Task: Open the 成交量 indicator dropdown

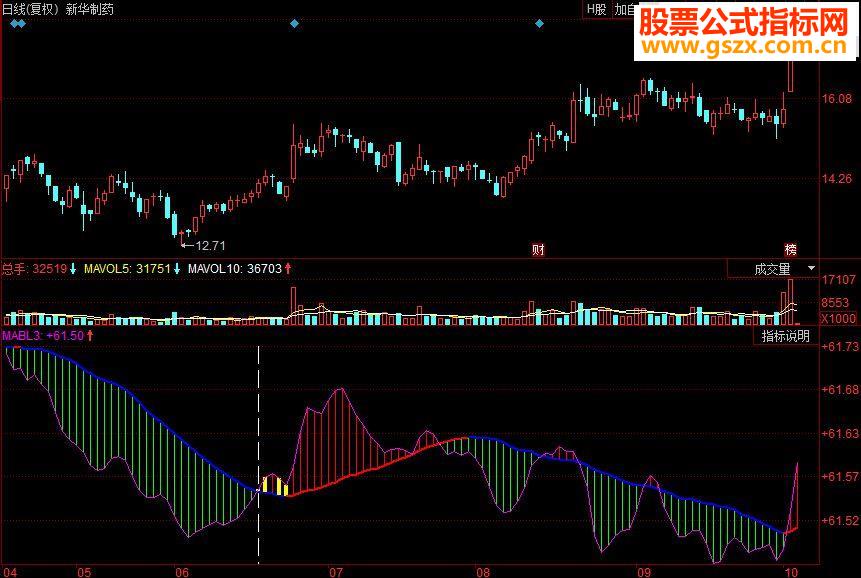Action: [x=773, y=269]
